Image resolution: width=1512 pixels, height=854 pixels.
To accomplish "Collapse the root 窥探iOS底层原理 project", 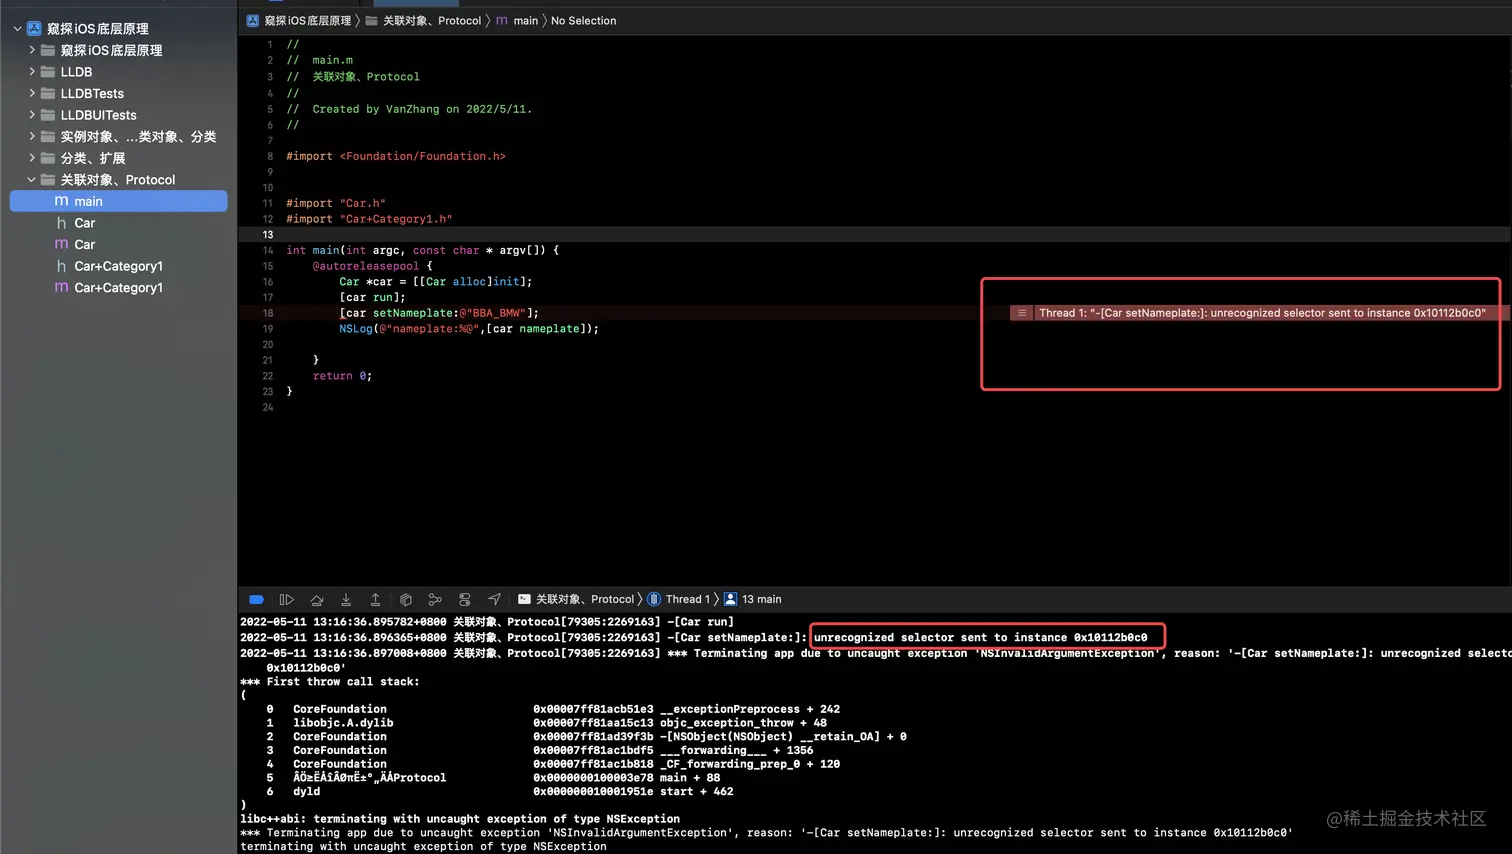I will 17,29.
